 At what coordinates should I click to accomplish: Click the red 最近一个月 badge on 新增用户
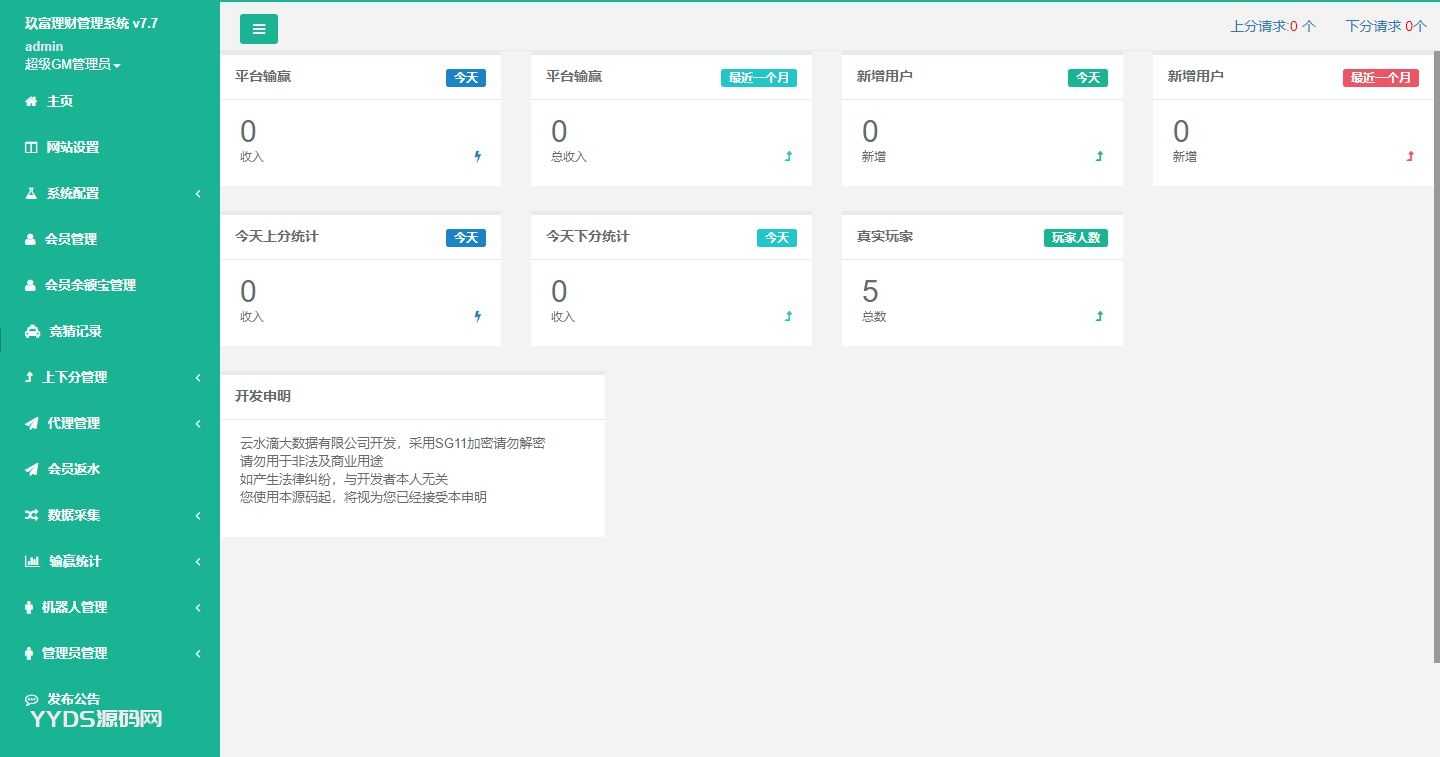click(1380, 77)
